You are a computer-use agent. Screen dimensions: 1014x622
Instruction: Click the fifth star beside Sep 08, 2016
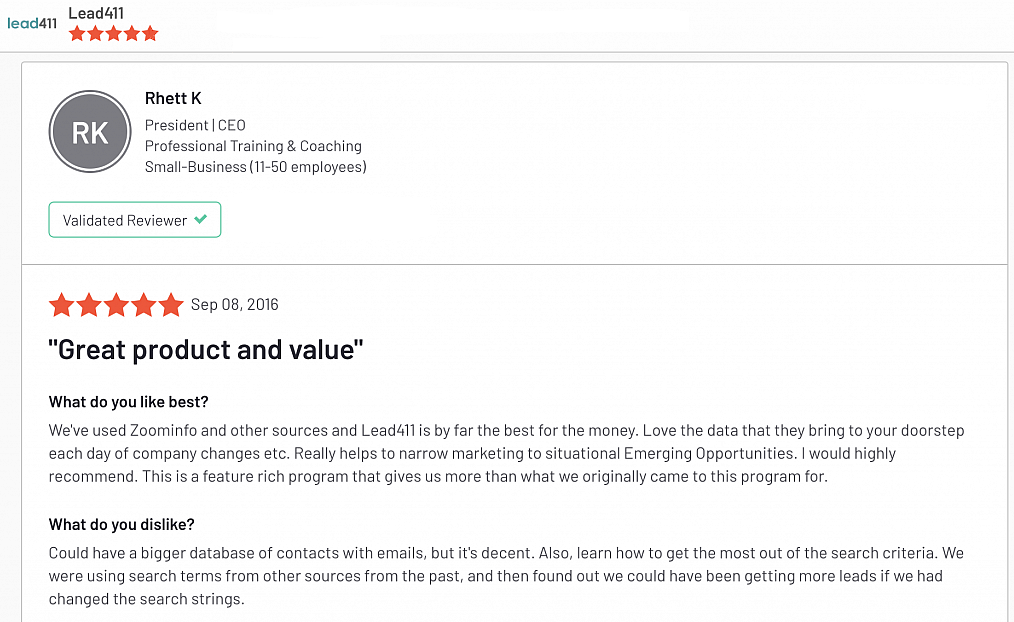click(171, 305)
